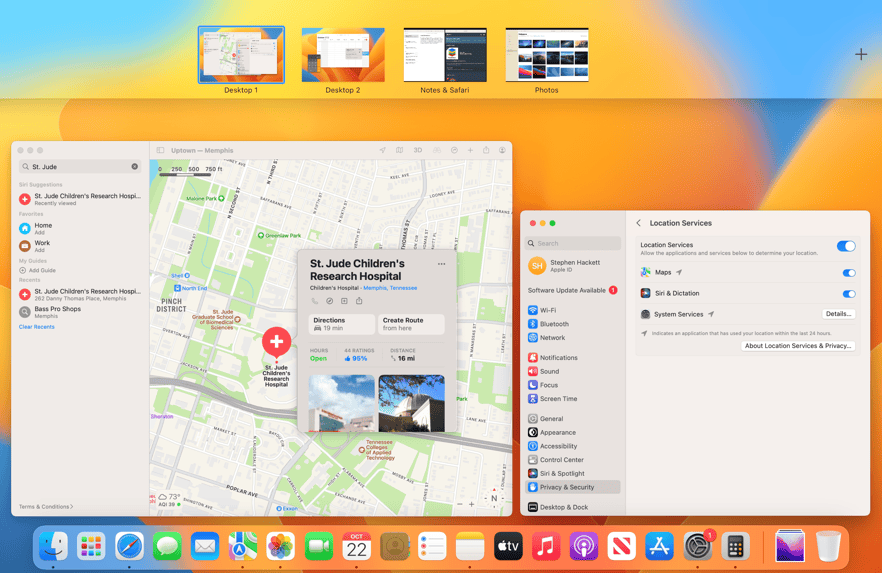Click the share icon on place card
This screenshot has width=882, height=573.
(359, 301)
